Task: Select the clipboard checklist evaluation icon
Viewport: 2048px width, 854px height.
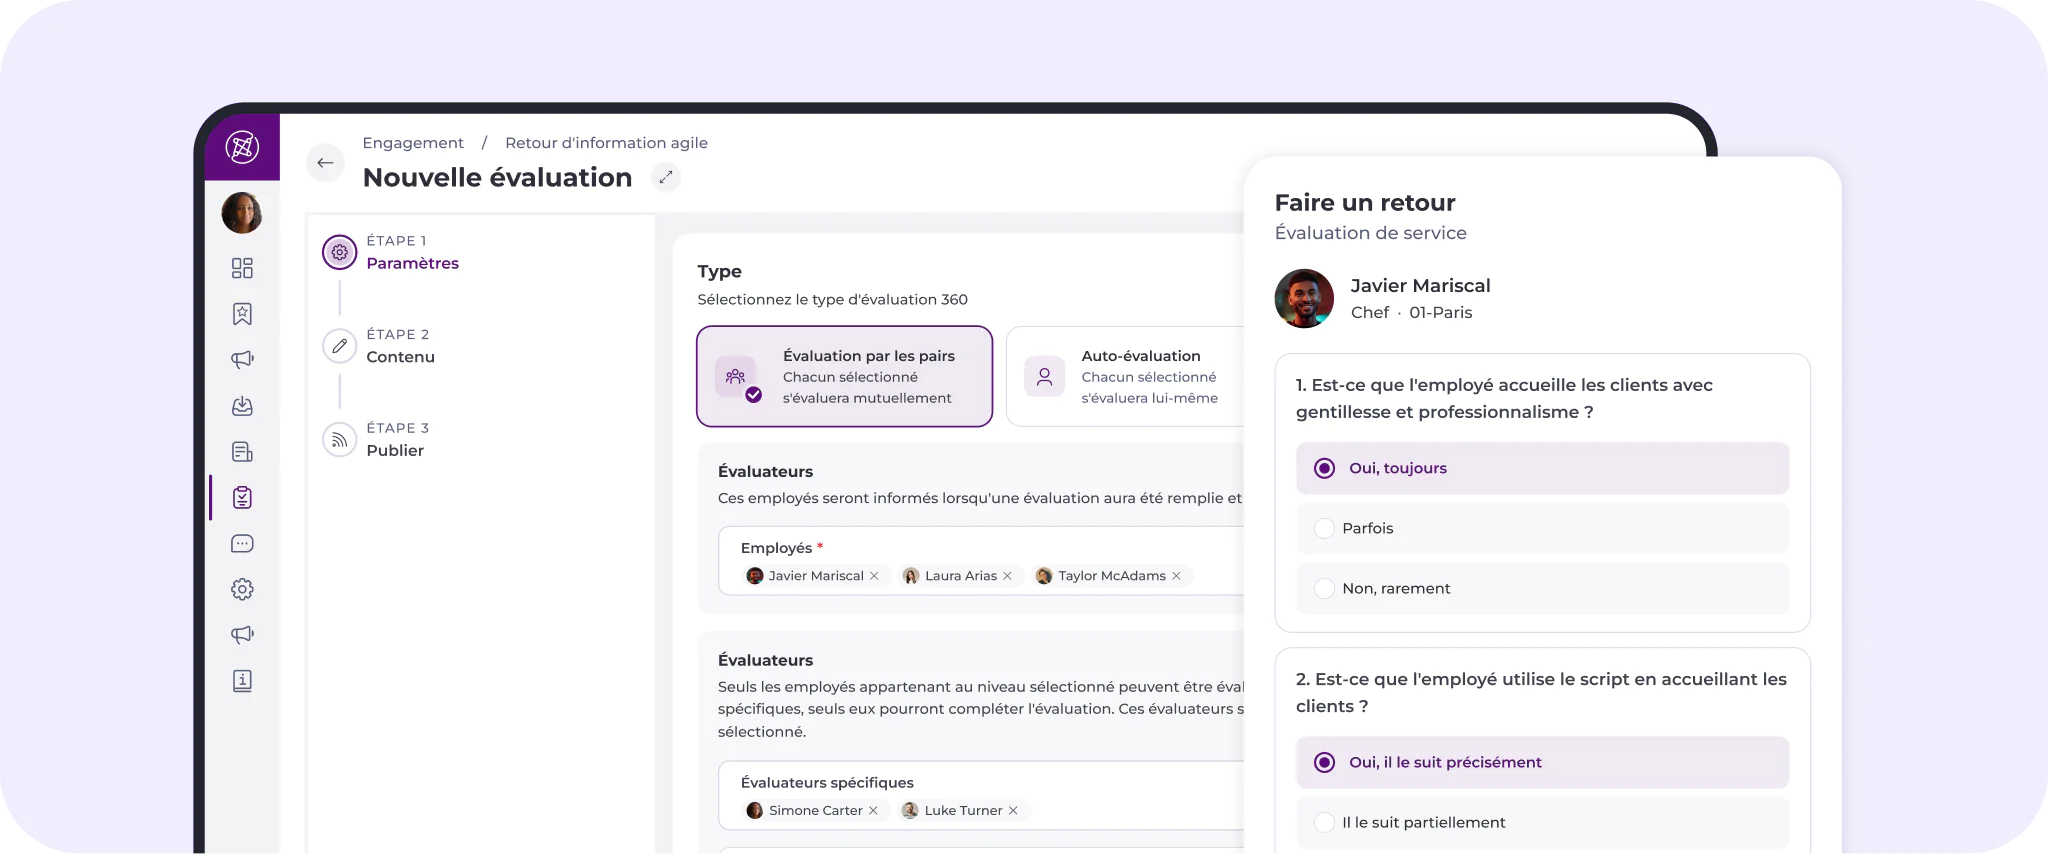Action: click(242, 497)
